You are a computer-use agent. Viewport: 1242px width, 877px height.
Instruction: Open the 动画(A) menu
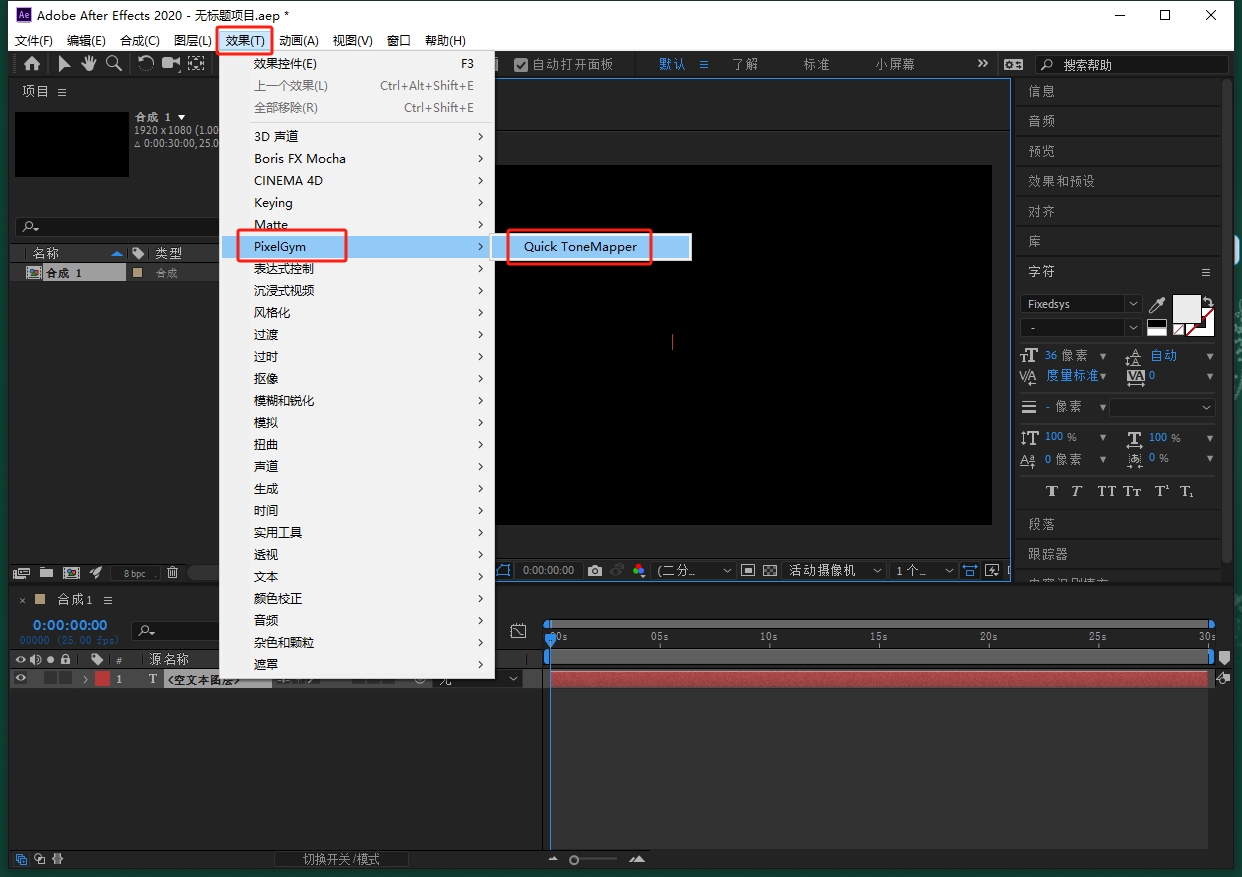click(298, 41)
